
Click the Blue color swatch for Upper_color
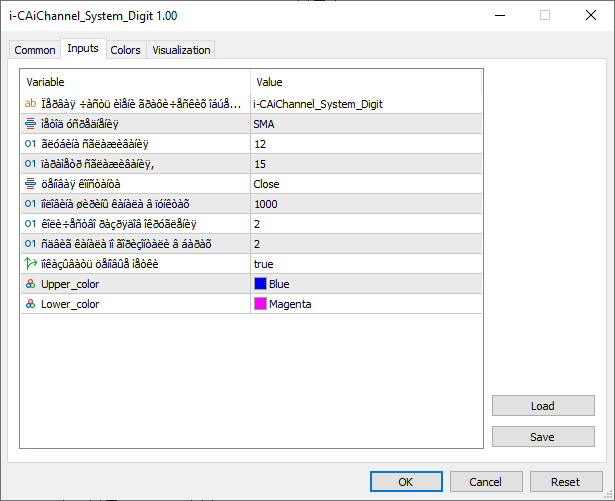click(x=260, y=284)
